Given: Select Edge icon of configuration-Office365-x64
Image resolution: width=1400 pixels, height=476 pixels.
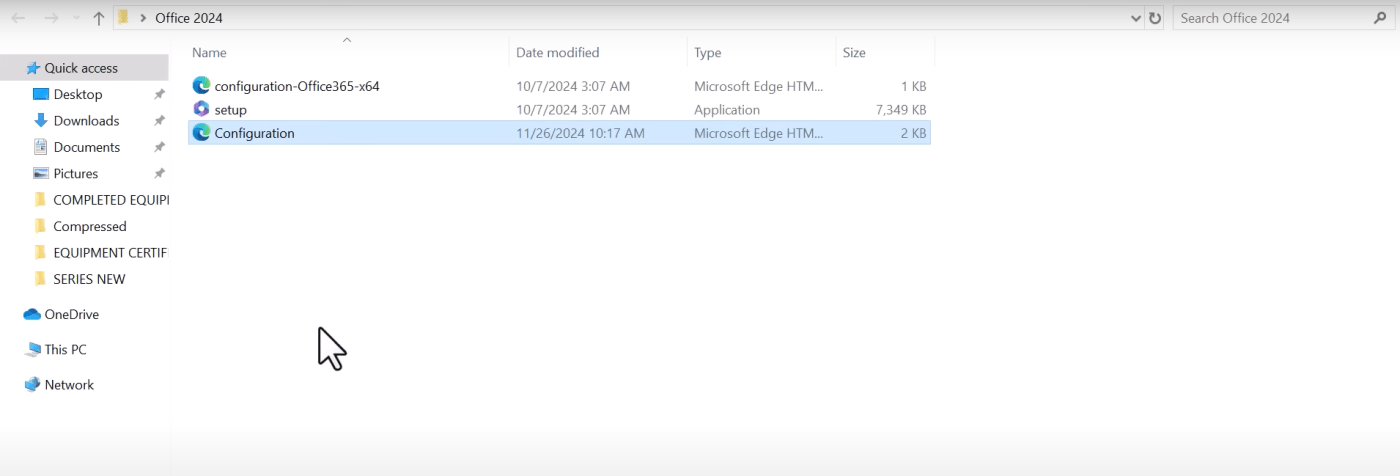Looking at the screenshot, I should pos(201,86).
